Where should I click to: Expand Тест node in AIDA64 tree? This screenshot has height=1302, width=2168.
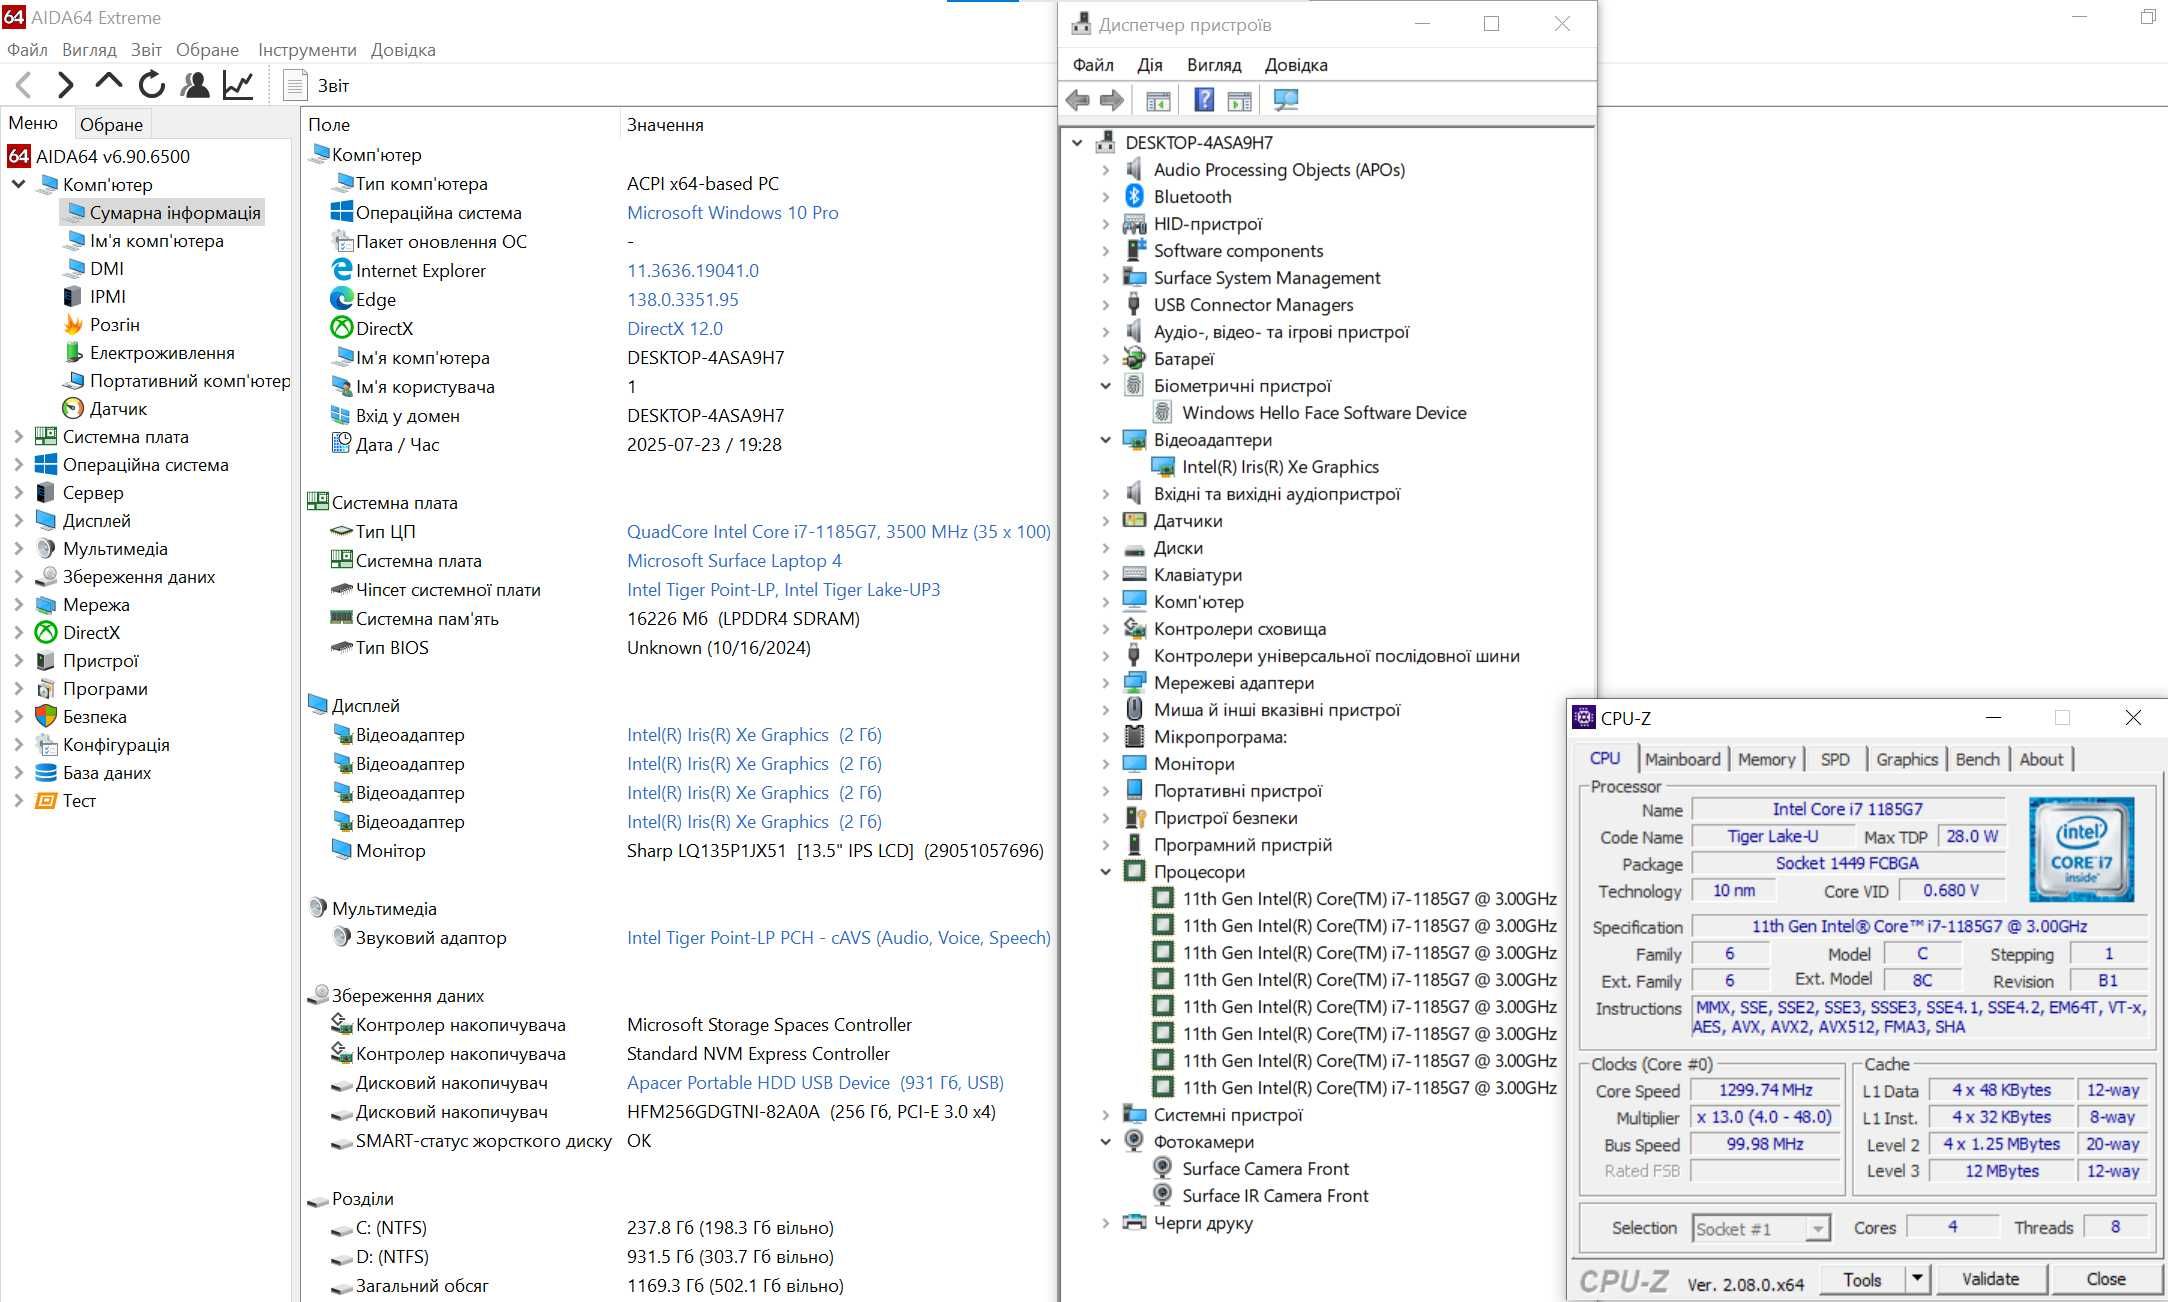point(19,801)
